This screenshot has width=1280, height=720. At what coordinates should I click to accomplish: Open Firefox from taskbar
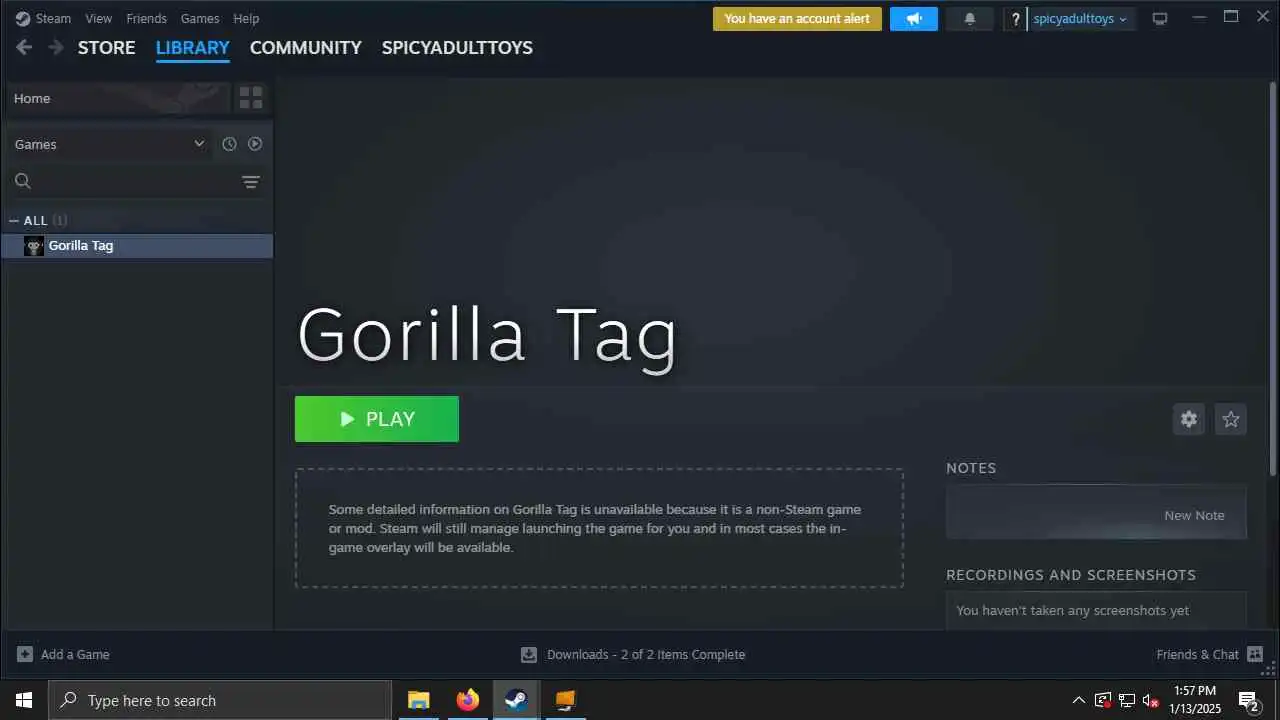(x=467, y=700)
